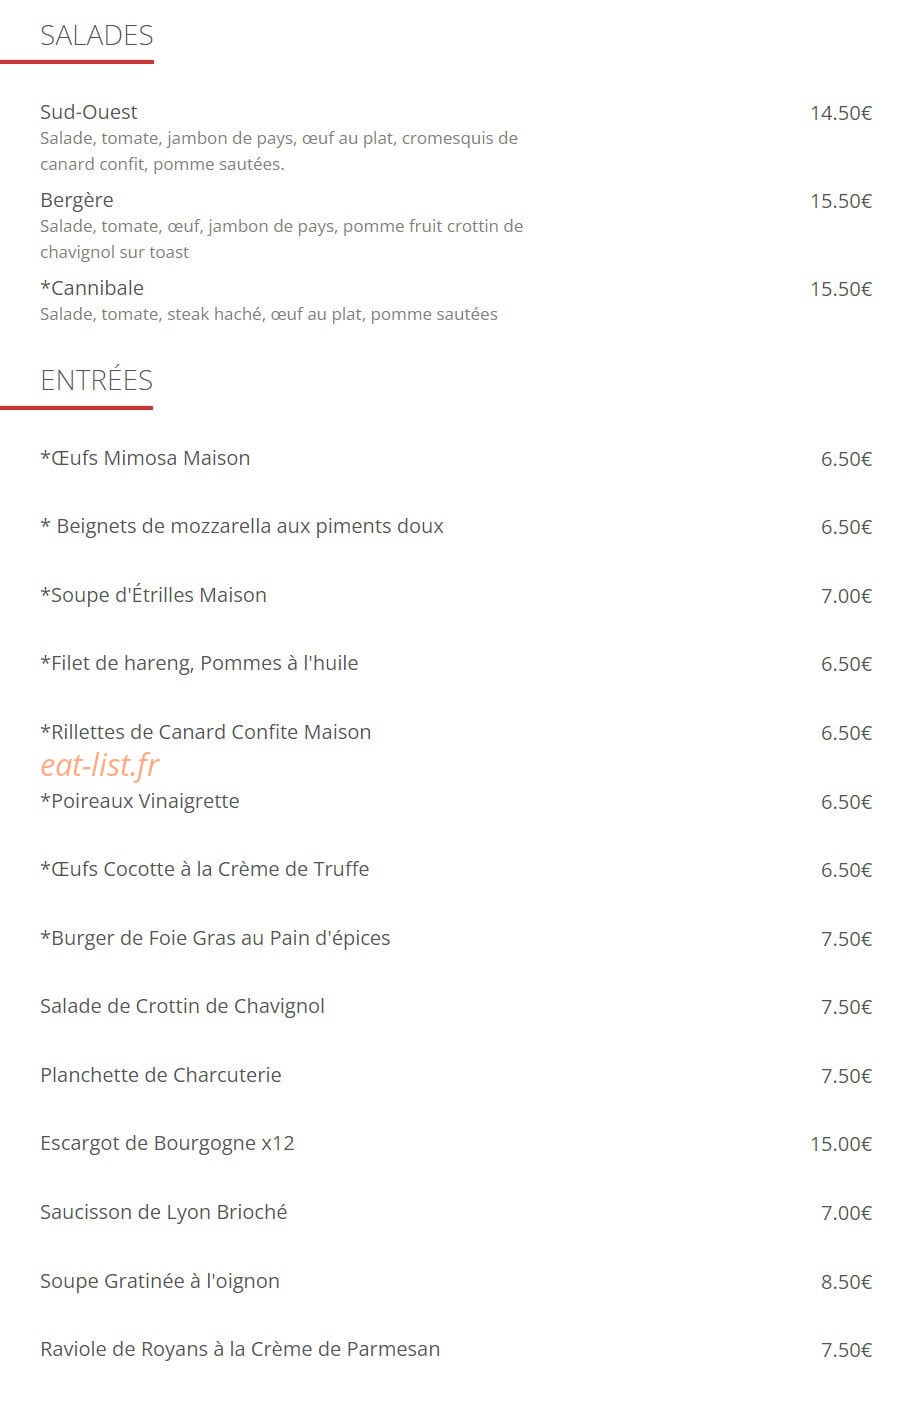Screen dimensions: 901x1404
Task: Open the eat-list.fr watermark link
Action: (x=100, y=765)
